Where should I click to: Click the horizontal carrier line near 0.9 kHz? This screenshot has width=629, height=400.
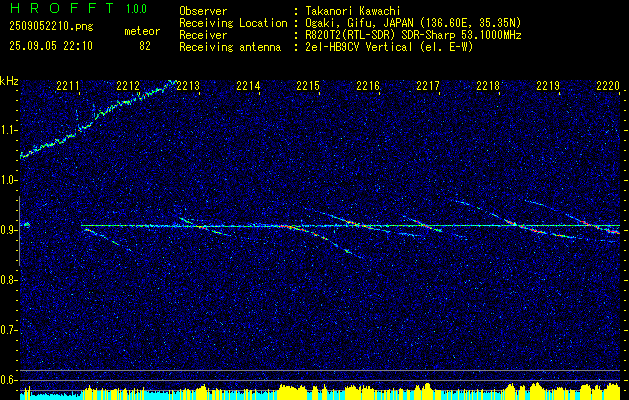pyautogui.click(x=350, y=226)
